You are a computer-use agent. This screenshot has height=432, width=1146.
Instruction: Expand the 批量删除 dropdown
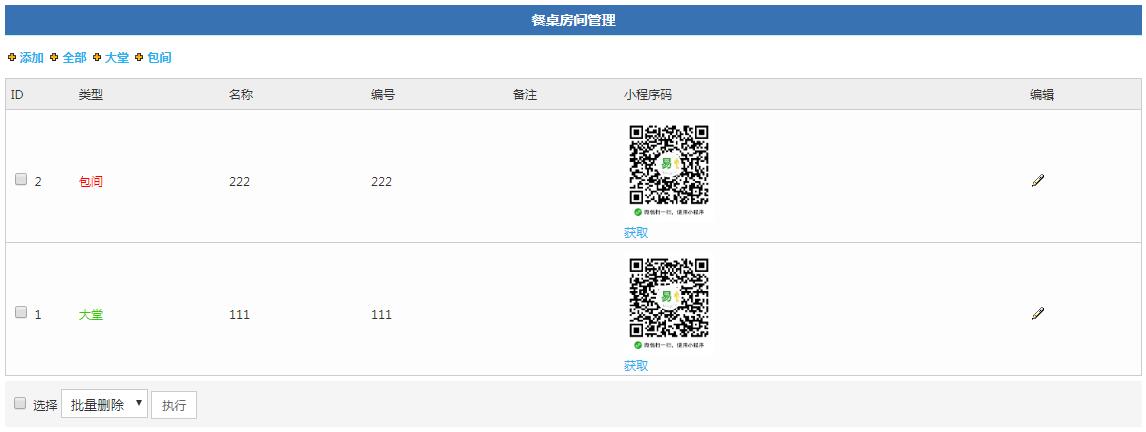pos(105,404)
